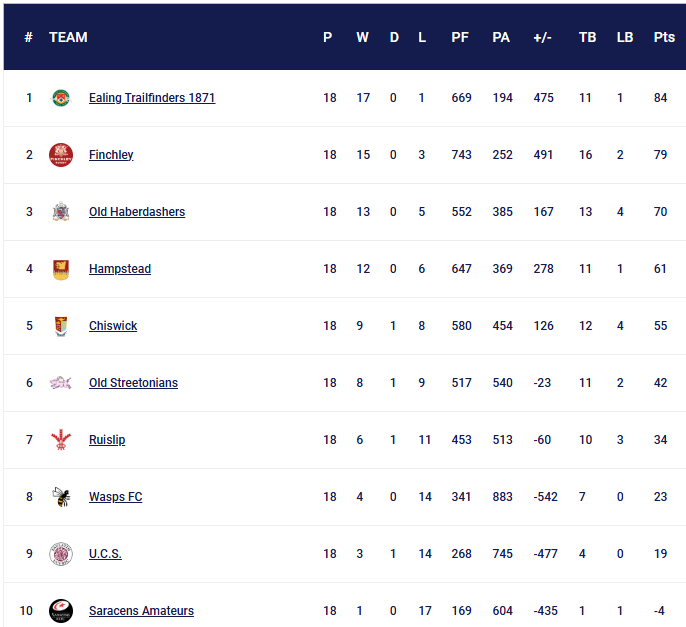
Task: Click the Finchley club crest icon
Action: tap(61, 155)
